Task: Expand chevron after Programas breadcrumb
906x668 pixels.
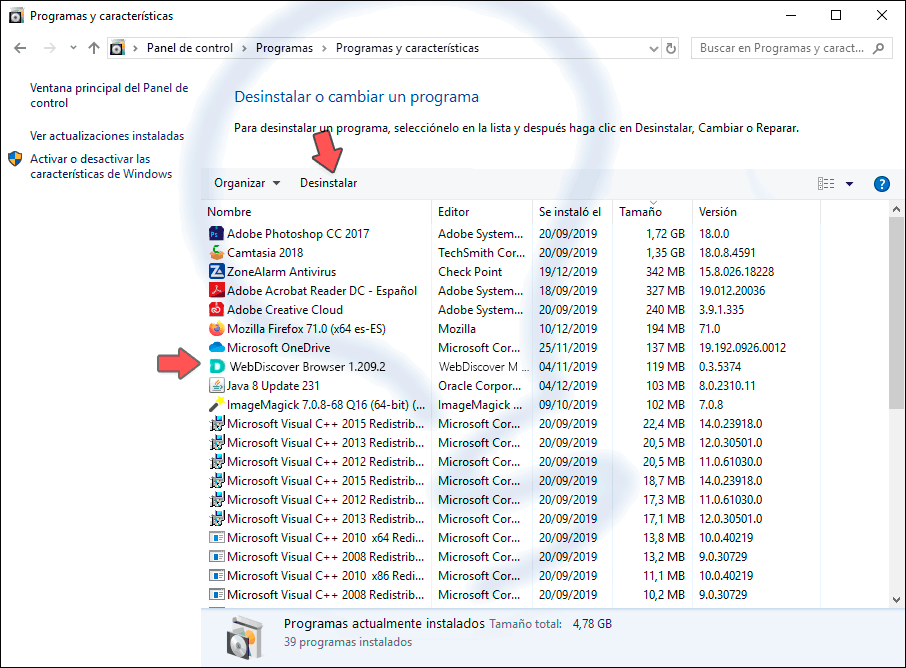Action: pos(324,49)
